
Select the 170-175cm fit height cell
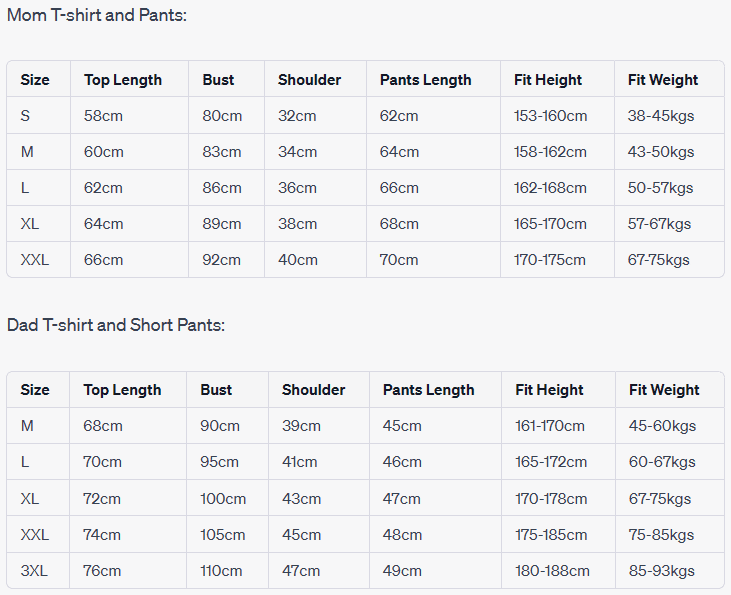550,260
